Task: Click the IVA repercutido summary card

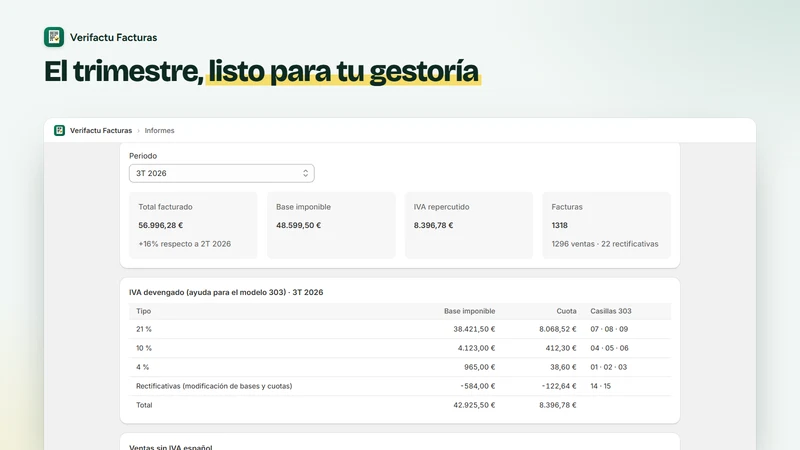Action: point(469,225)
